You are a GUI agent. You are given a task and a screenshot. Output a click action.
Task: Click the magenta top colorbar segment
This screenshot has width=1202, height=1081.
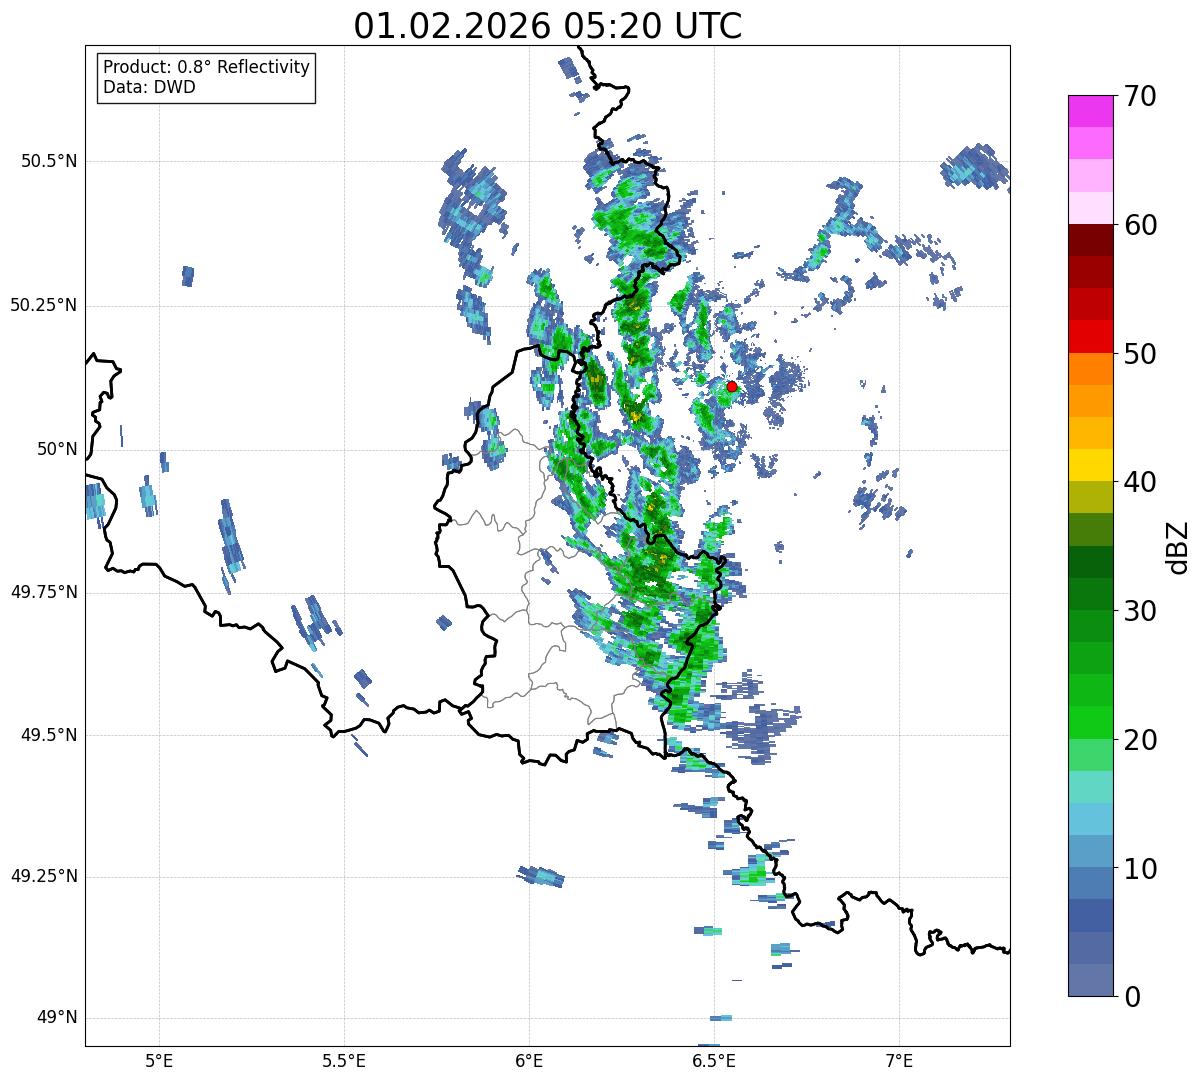pyautogui.click(x=1089, y=111)
